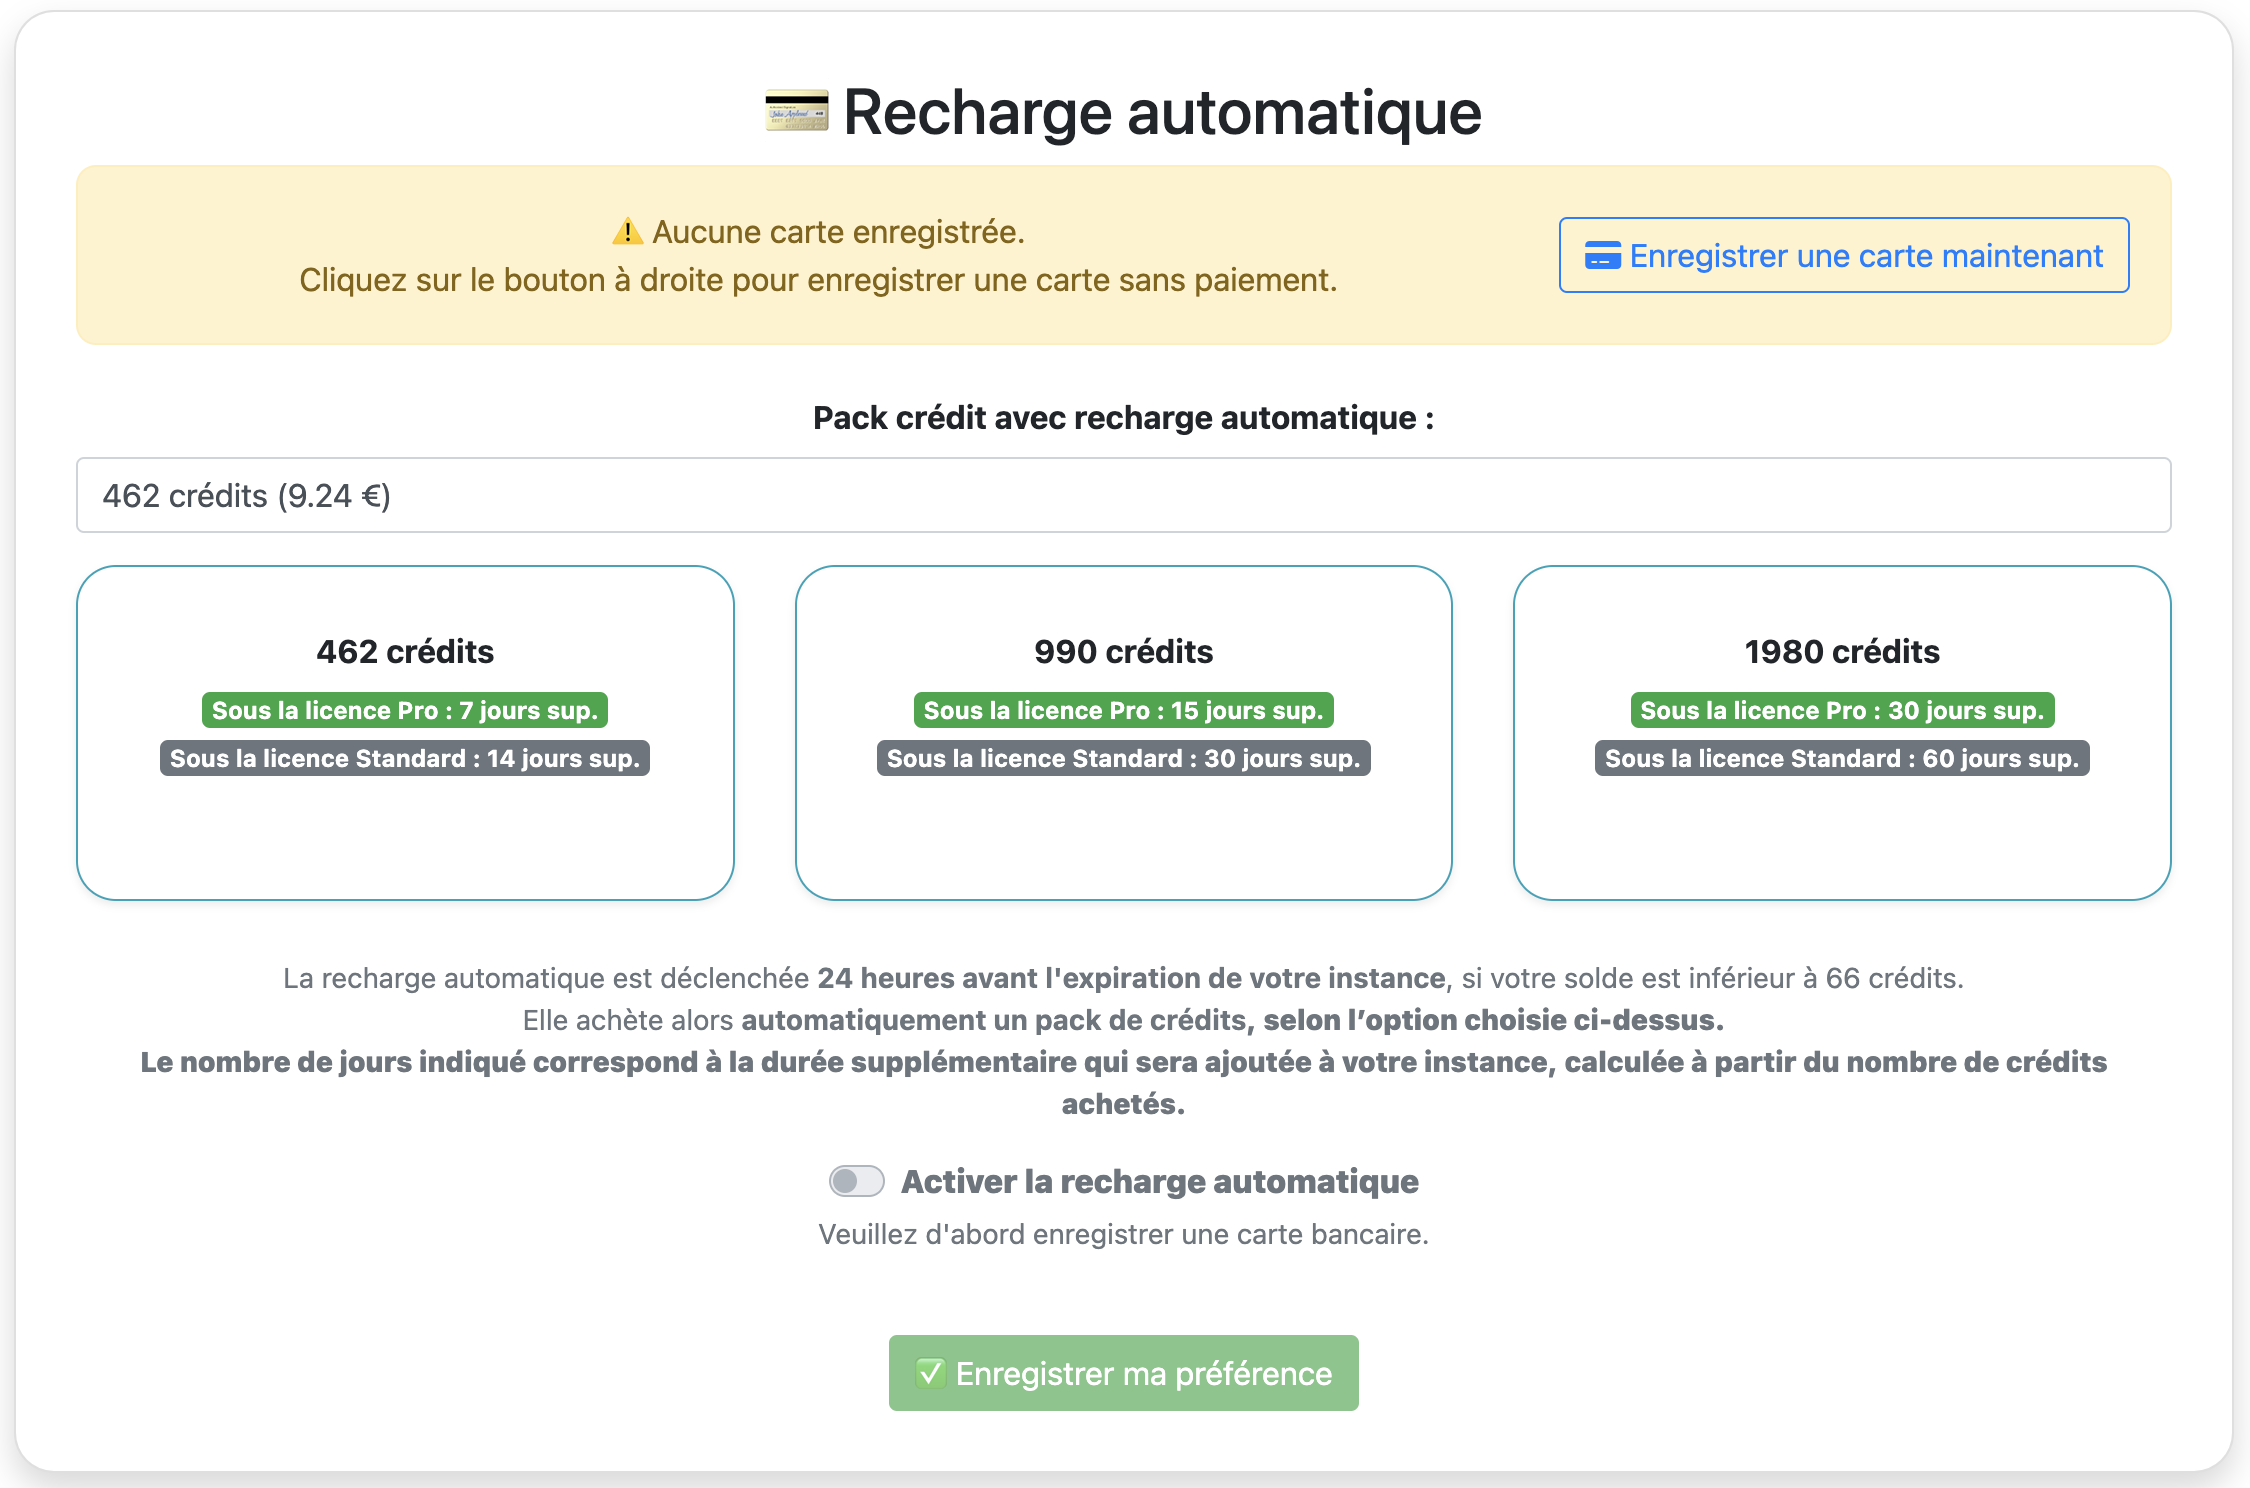This screenshot has width=2250, height=1488.
Task: Open the credit pack dropdown showing 462 crédits
Action: 1124,495
